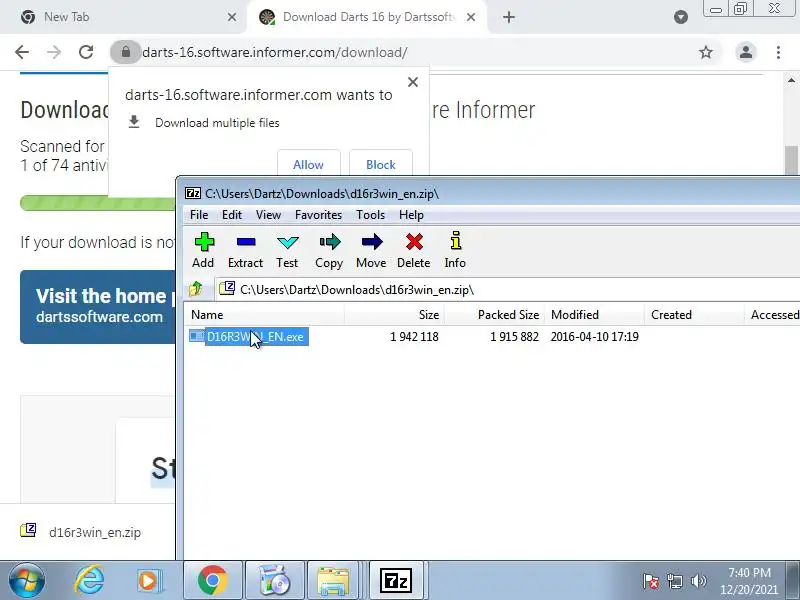Allow downloading multiple files
The image size is (800, 600).
coord(309,164)
